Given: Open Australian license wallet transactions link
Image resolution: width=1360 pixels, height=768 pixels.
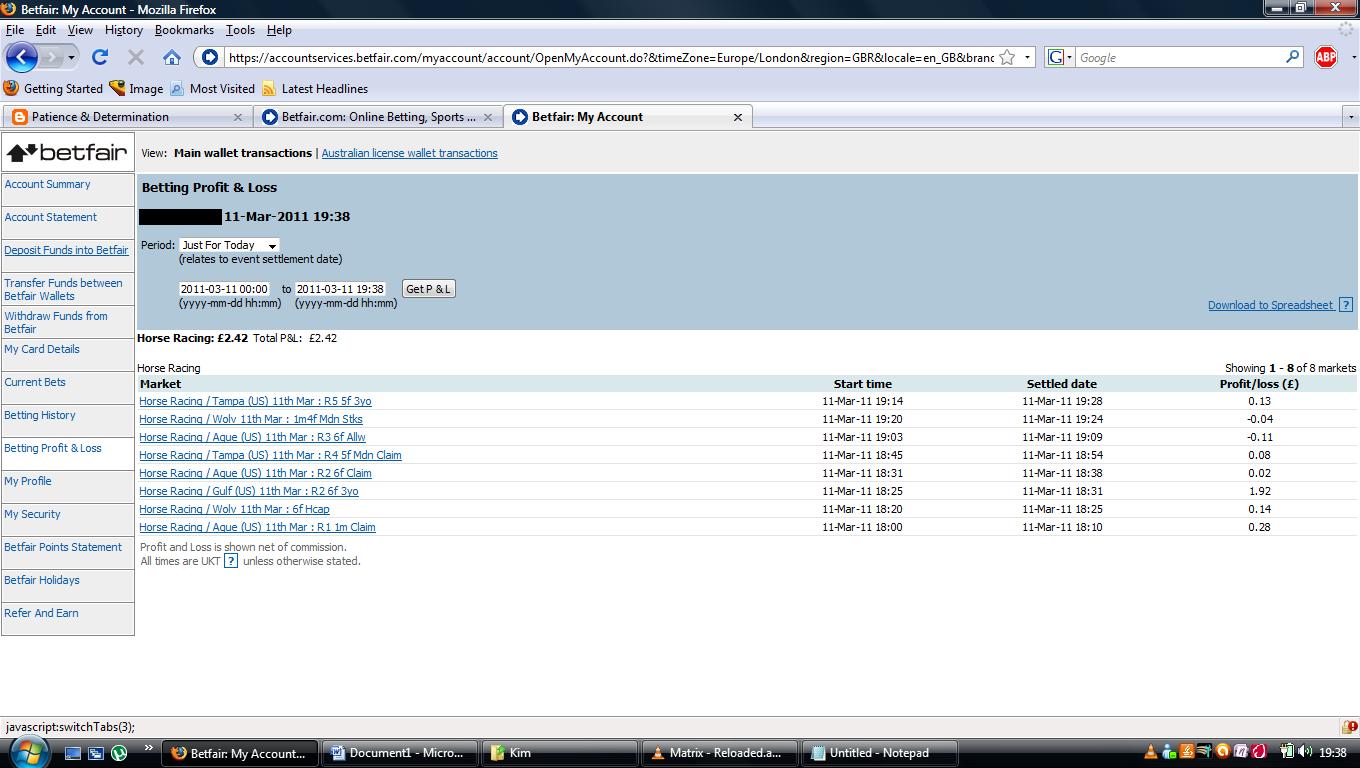Looking at the screenshot, I should tap(409, 153).
